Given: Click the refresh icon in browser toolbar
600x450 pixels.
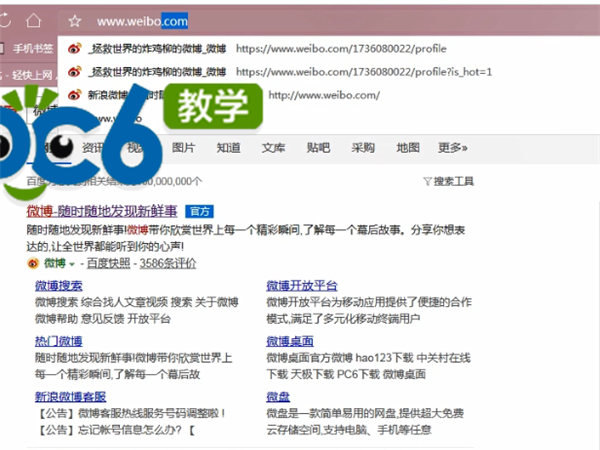Looking at the screenshot, I should tap(5, 21).
